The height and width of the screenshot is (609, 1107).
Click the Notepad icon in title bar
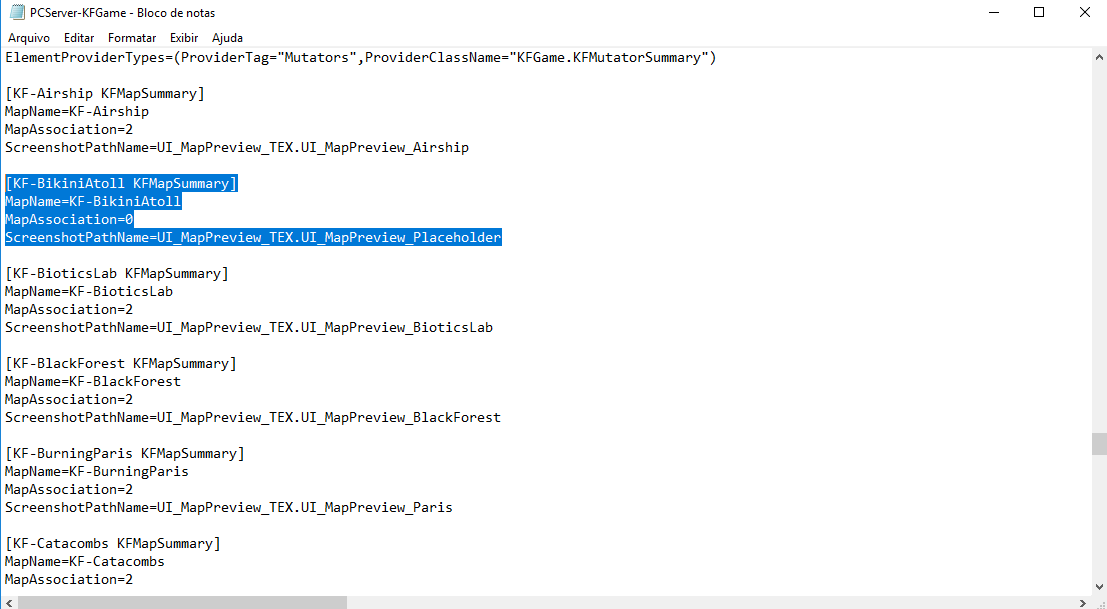click(17, 13)
